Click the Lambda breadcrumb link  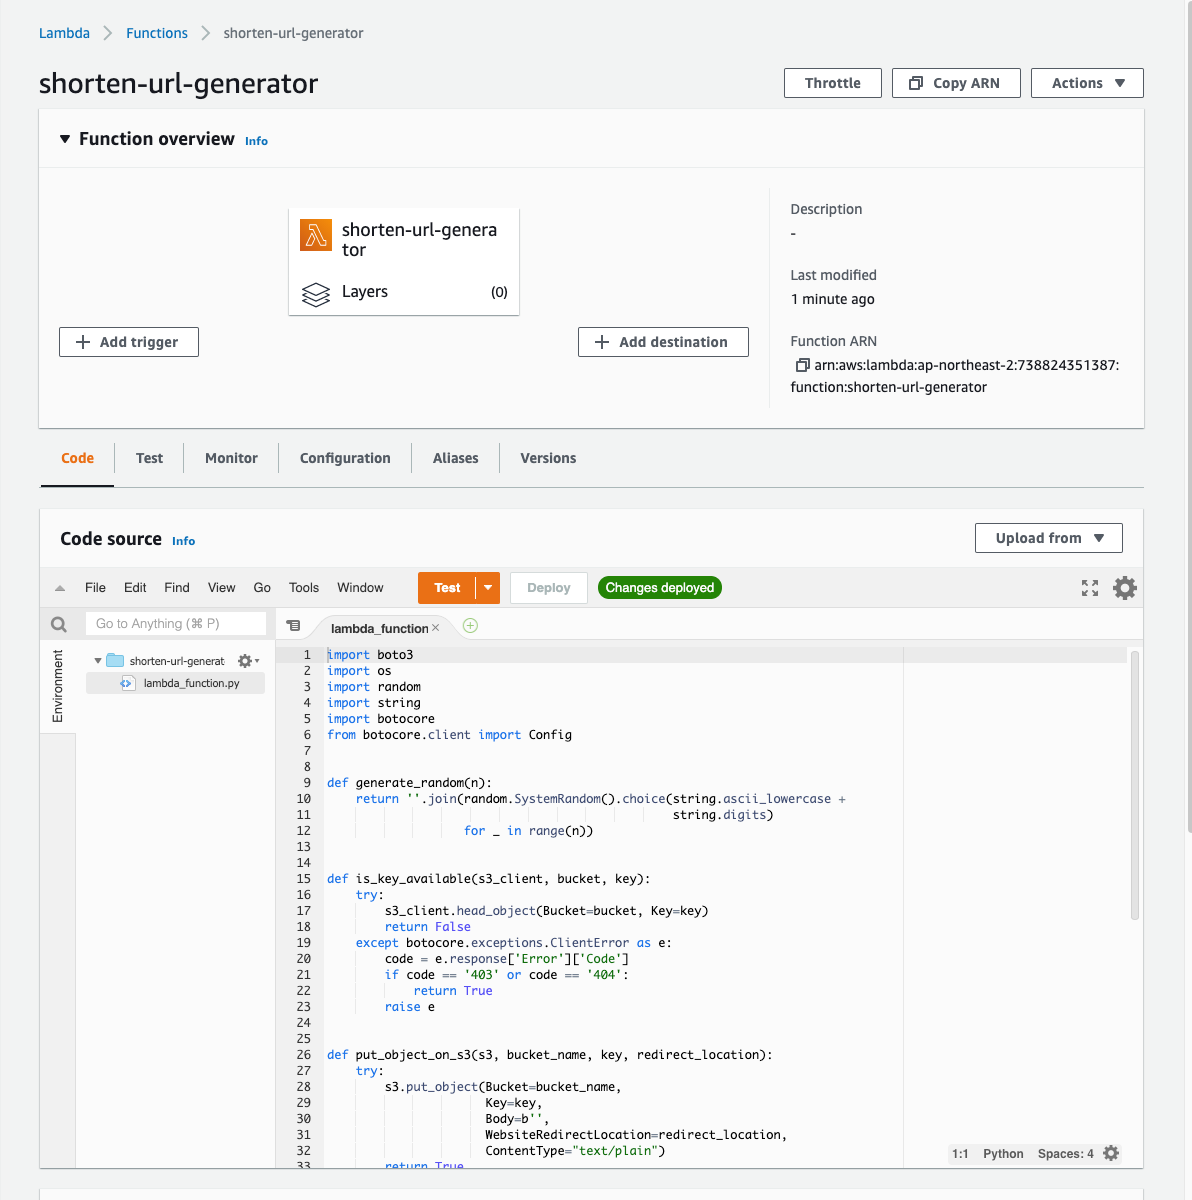(64, 33)
